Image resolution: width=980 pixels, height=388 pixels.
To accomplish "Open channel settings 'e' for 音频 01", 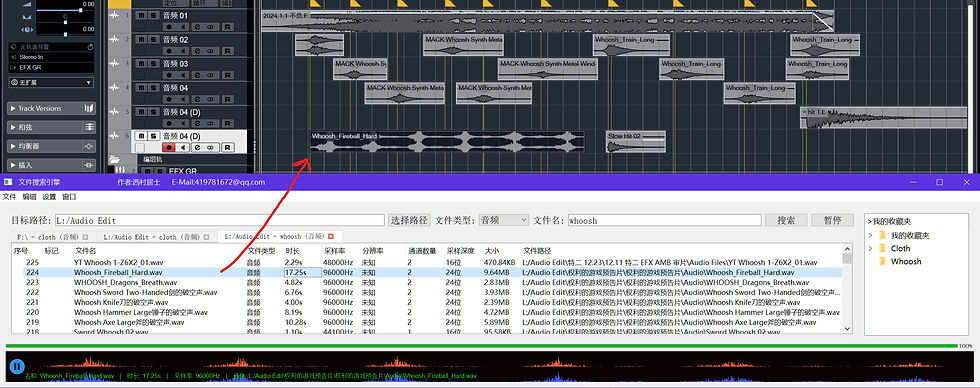I will tap(198, 27).
